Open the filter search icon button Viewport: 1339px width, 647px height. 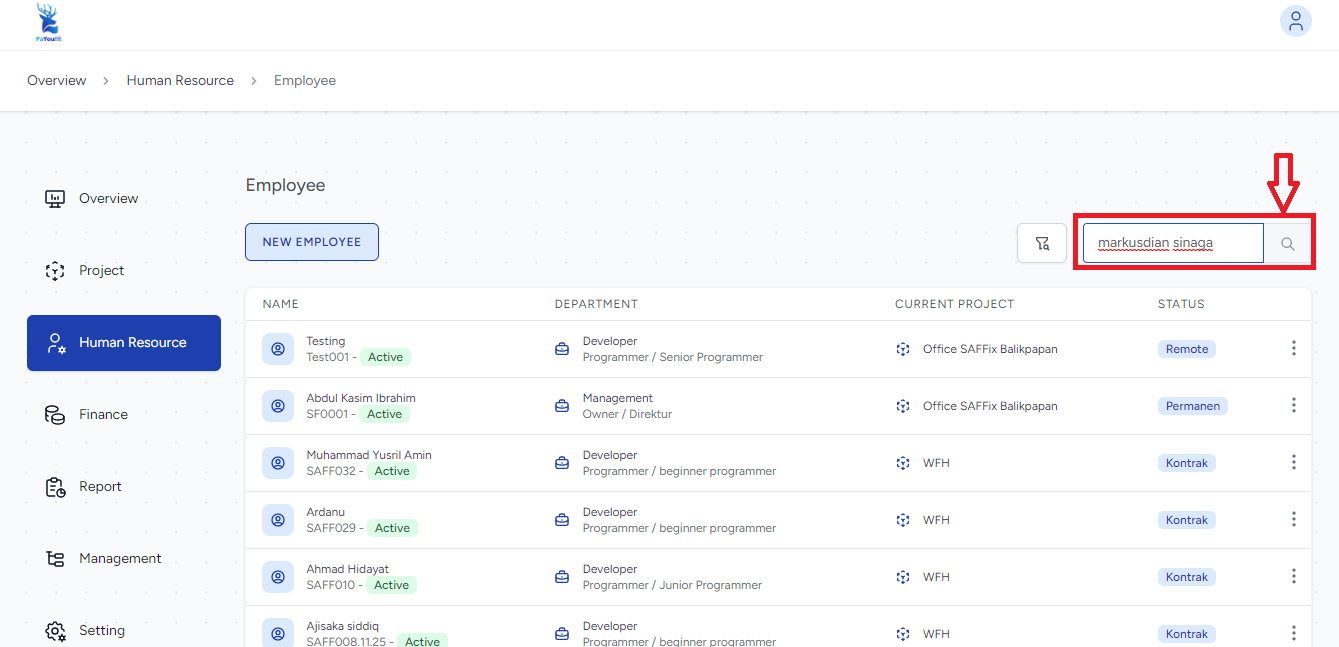tap(1042, 243)
